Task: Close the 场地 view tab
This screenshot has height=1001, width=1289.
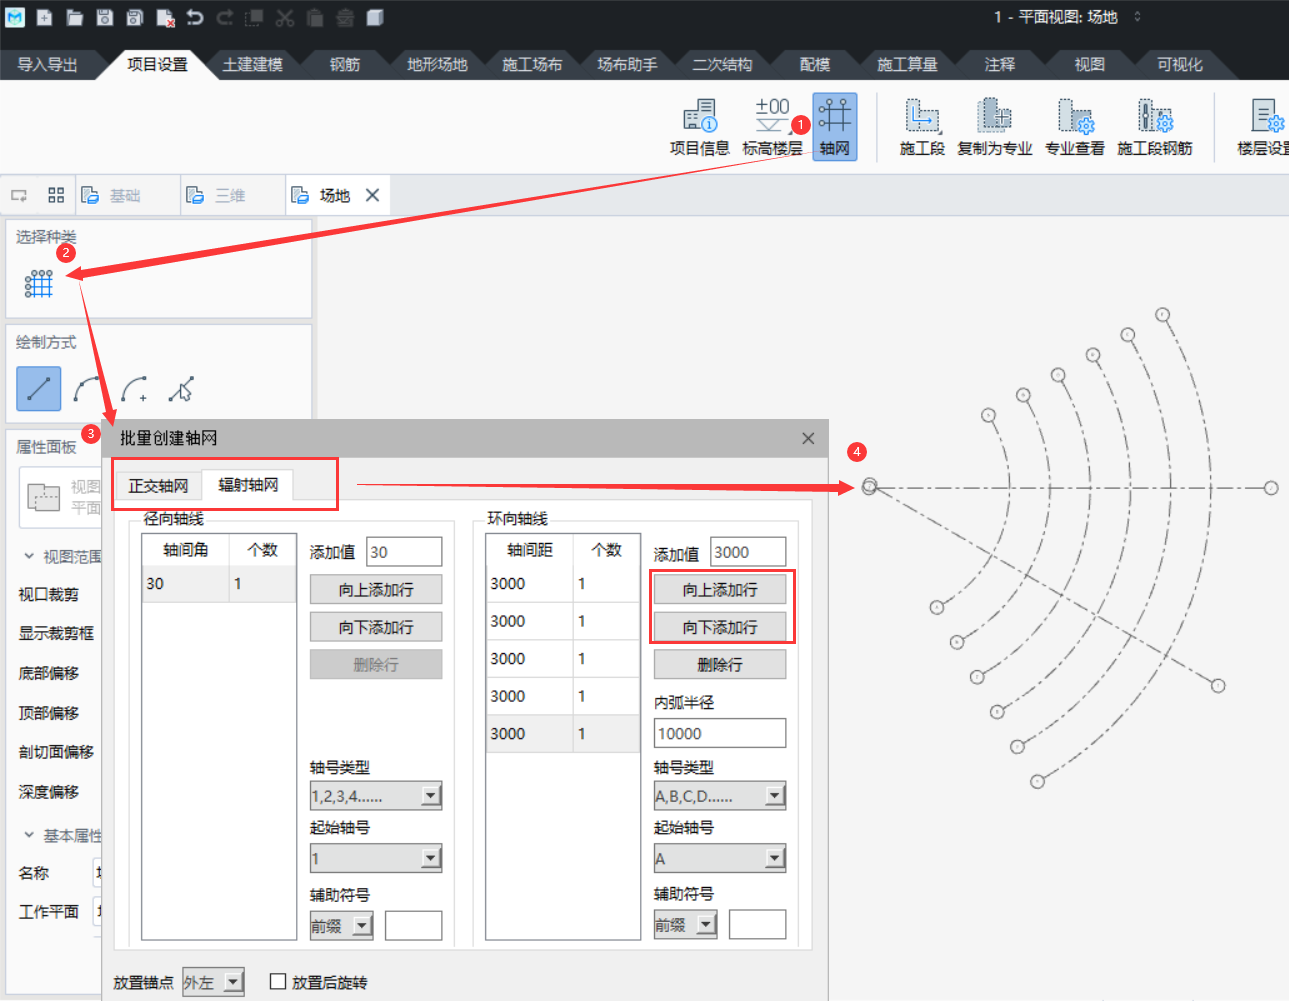Action: click(x=372, y=195)
